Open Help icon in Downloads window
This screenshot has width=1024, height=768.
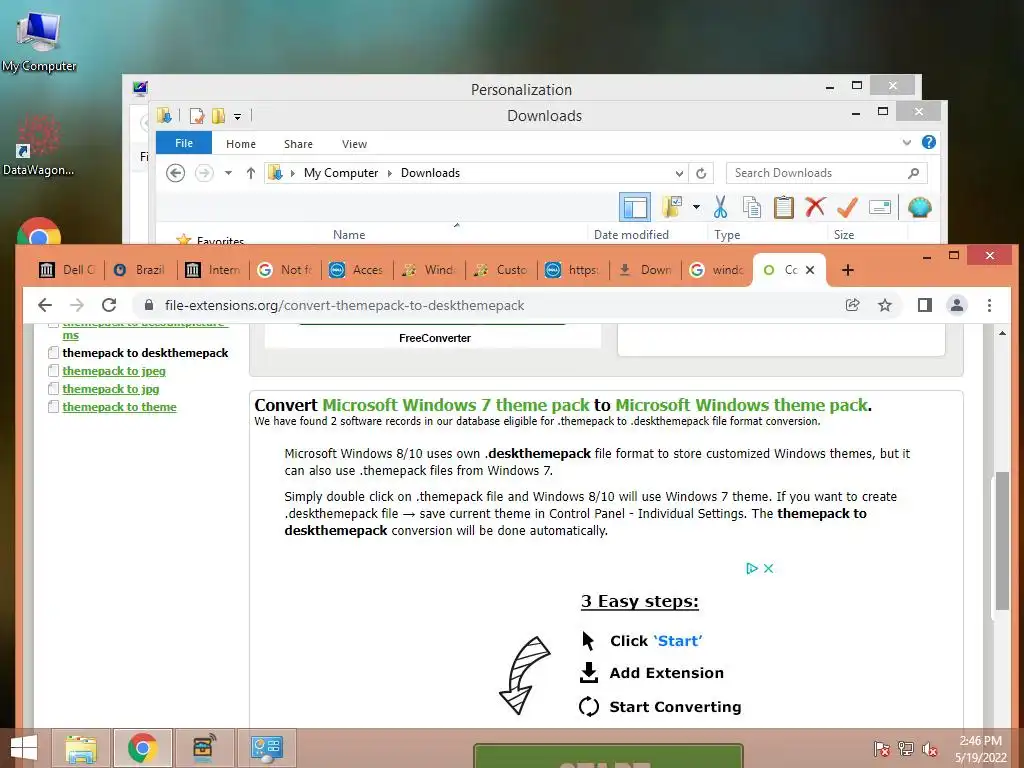click(x=929, y=142)
